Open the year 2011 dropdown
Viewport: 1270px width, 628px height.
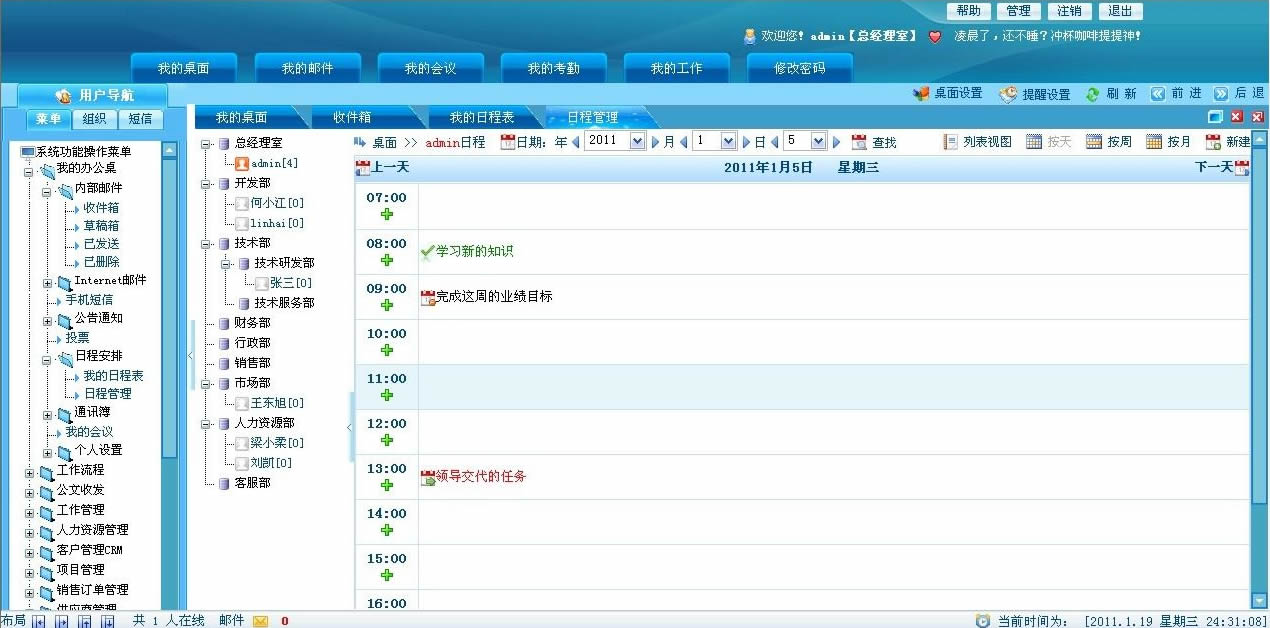[637, 141]
